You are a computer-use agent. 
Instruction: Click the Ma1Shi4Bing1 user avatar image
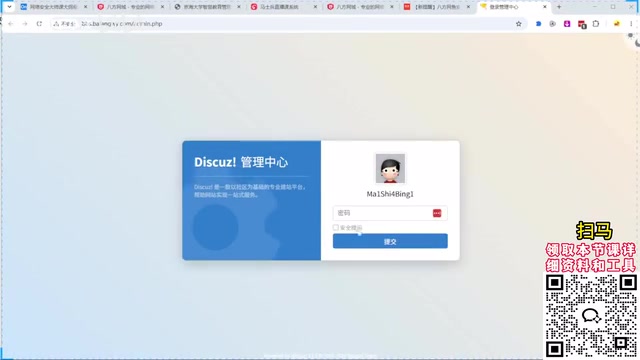(390, 169)
